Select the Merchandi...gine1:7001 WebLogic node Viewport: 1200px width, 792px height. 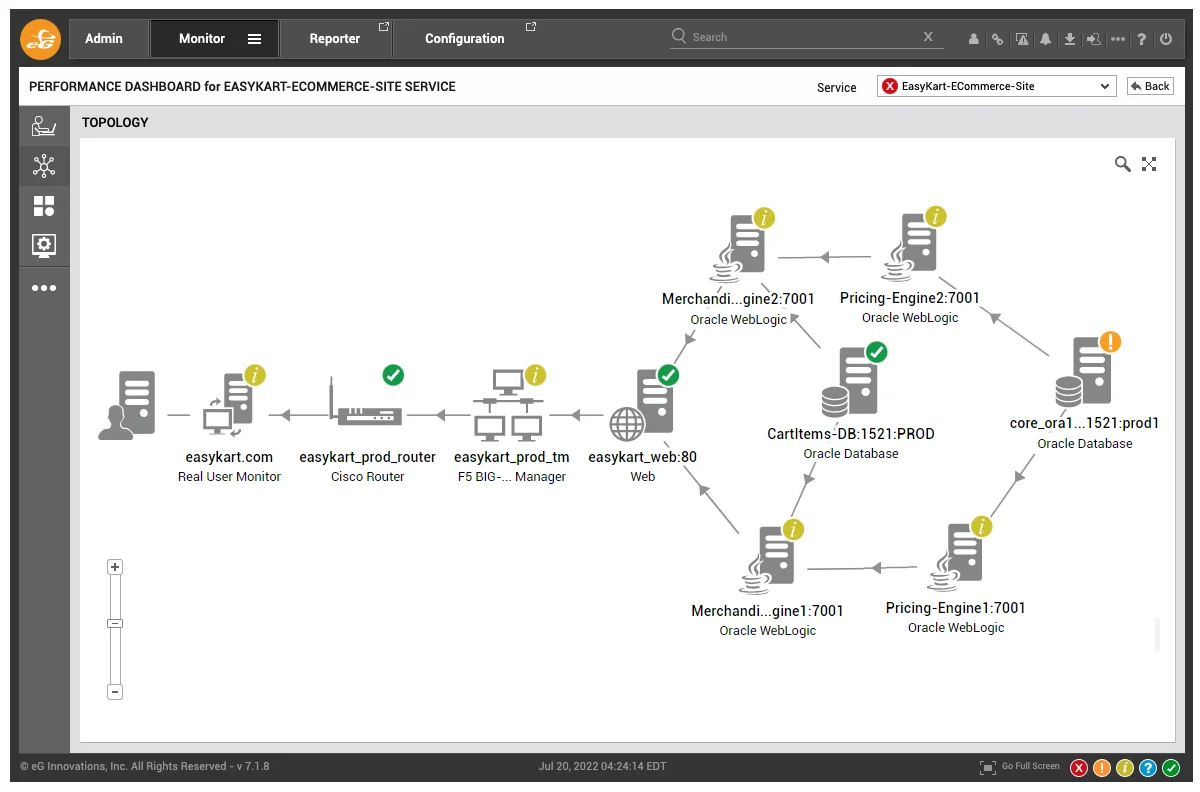[767, 560]
